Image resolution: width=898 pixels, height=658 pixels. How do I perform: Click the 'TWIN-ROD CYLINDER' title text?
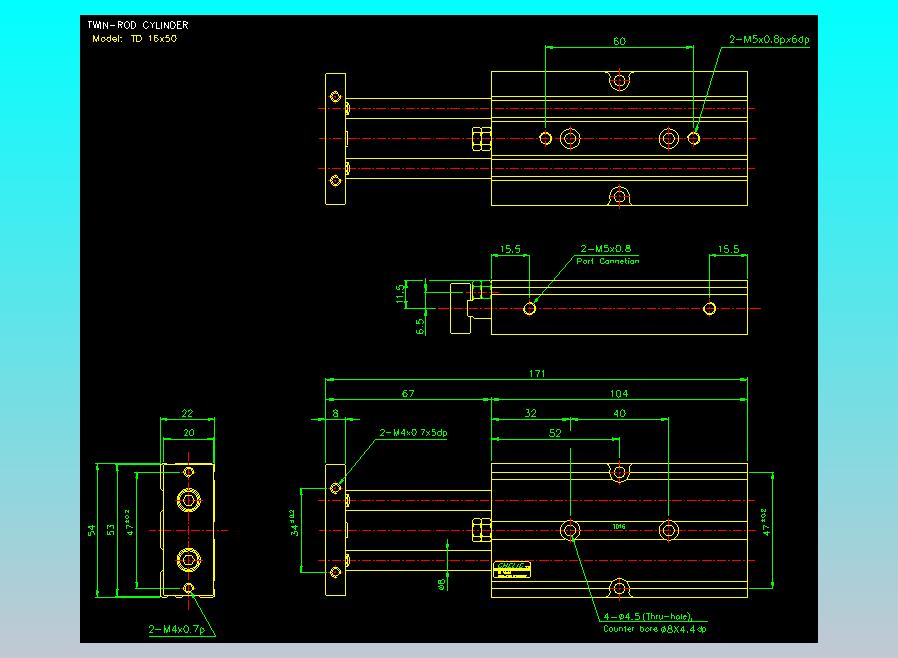coord(137,25)
